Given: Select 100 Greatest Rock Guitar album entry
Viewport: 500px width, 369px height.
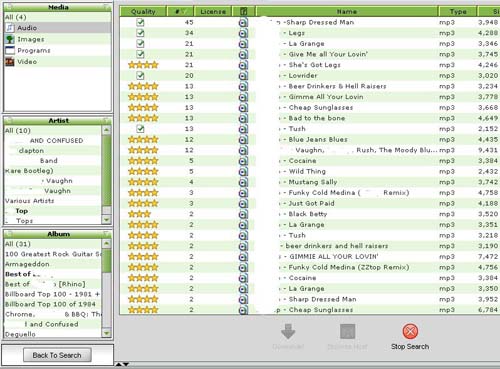Looking at the screenshot, I should coord(53,254).
